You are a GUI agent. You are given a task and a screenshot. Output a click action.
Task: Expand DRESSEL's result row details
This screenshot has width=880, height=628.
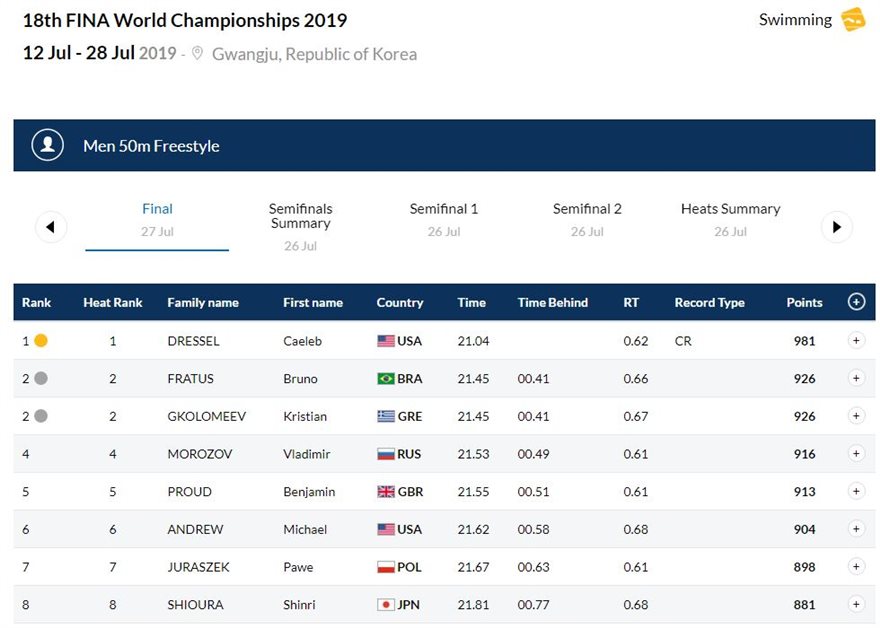(856, 341)
